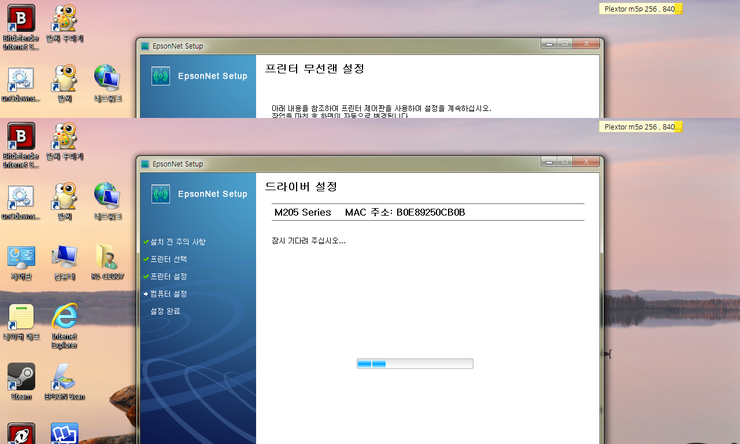This screenshot has height=444, width=740.
Task: Click the M205 Series MAC address line
Action: (384, 212)
